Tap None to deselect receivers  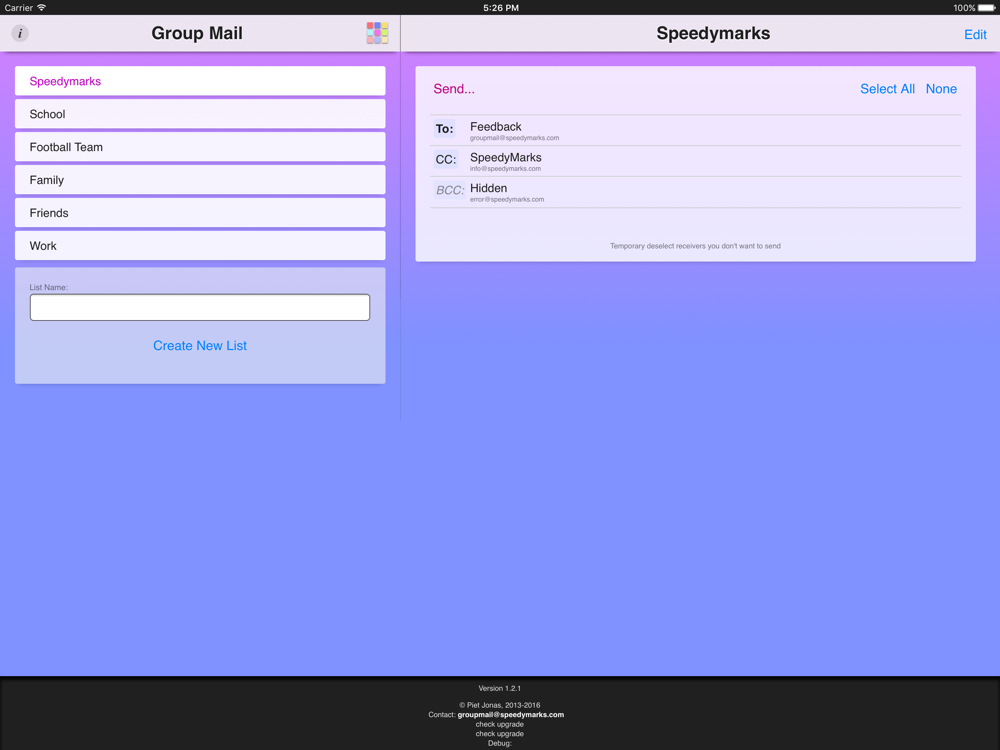941,89
